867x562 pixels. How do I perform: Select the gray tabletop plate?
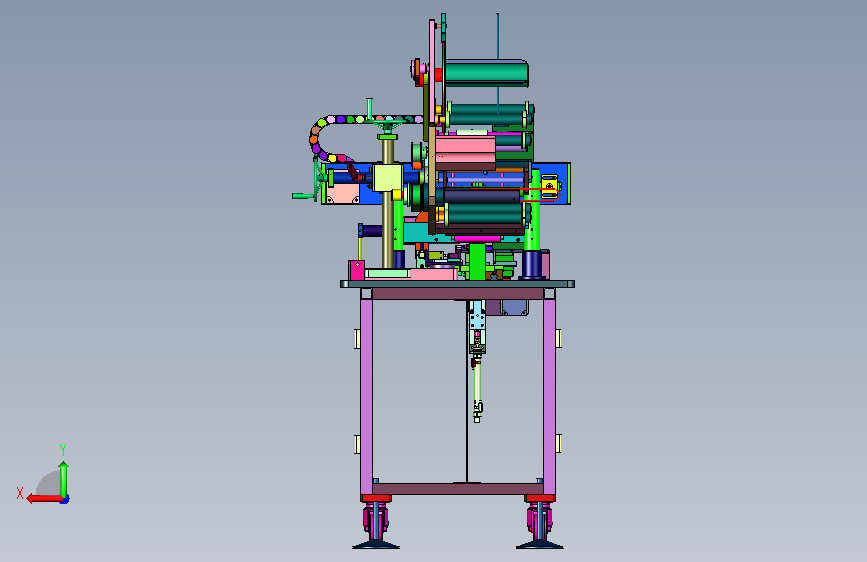tap(457, 284)
